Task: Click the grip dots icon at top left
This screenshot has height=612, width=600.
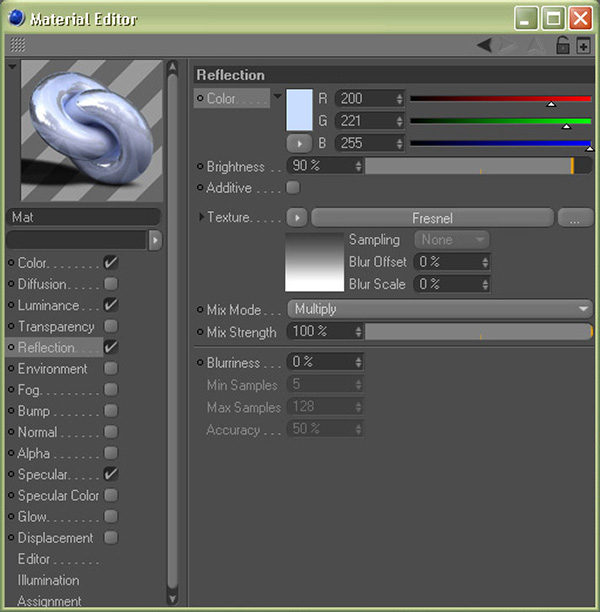Action: [x=18, y=45]
